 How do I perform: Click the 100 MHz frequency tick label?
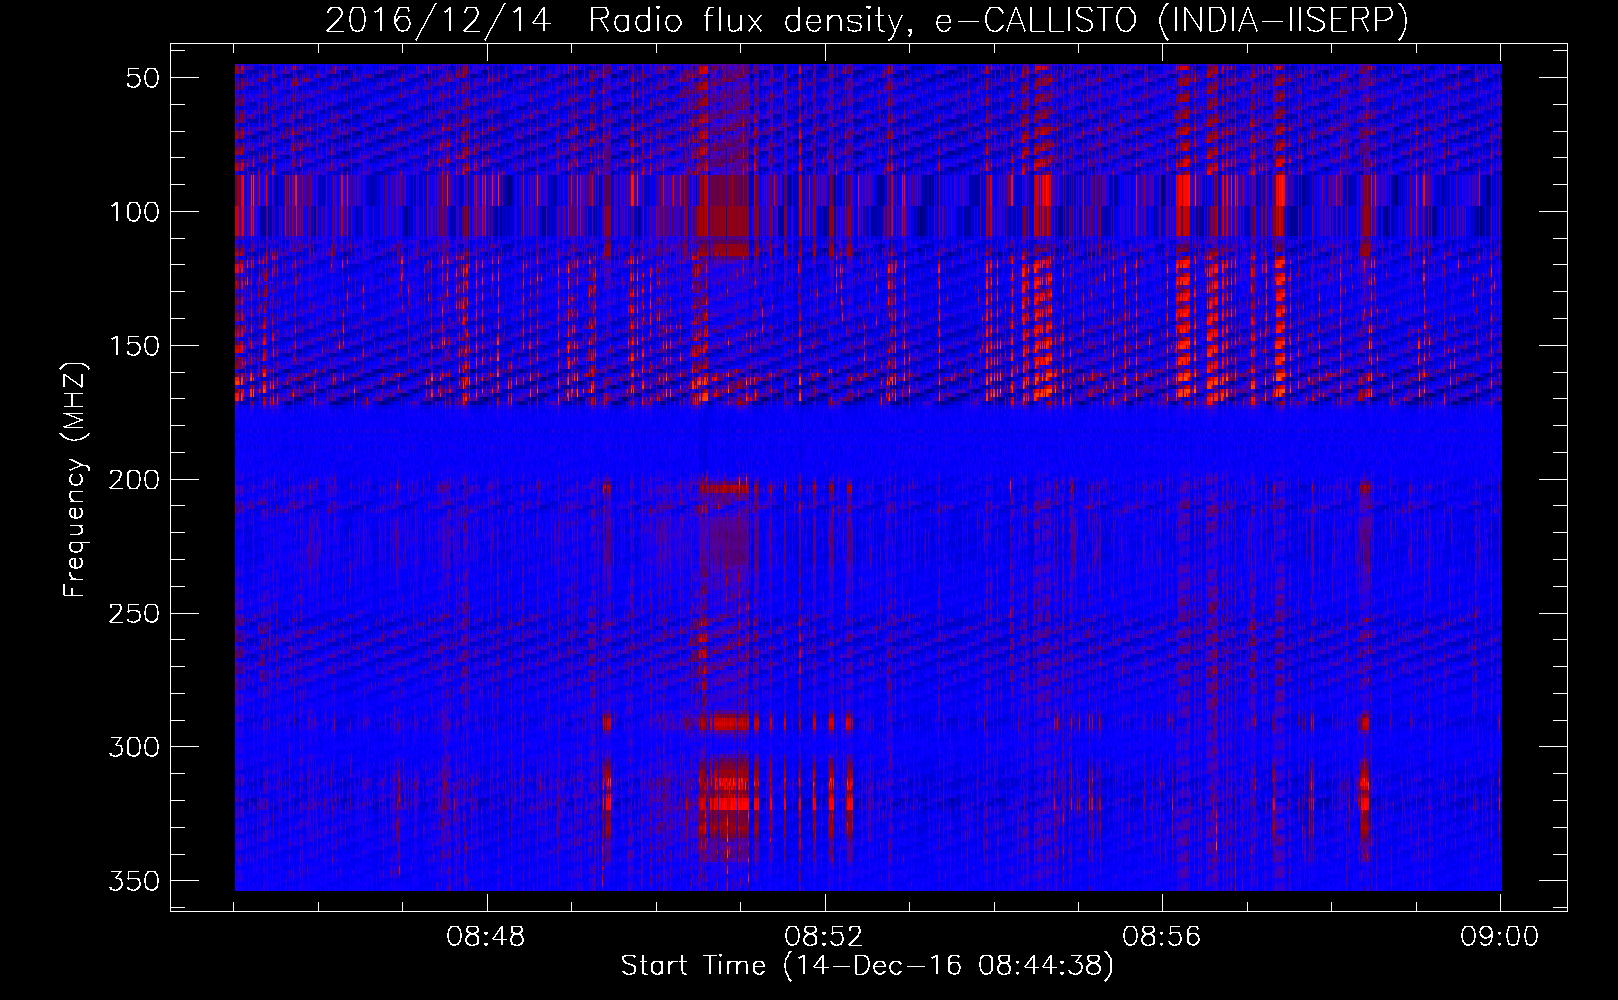[x=134, y=212]
